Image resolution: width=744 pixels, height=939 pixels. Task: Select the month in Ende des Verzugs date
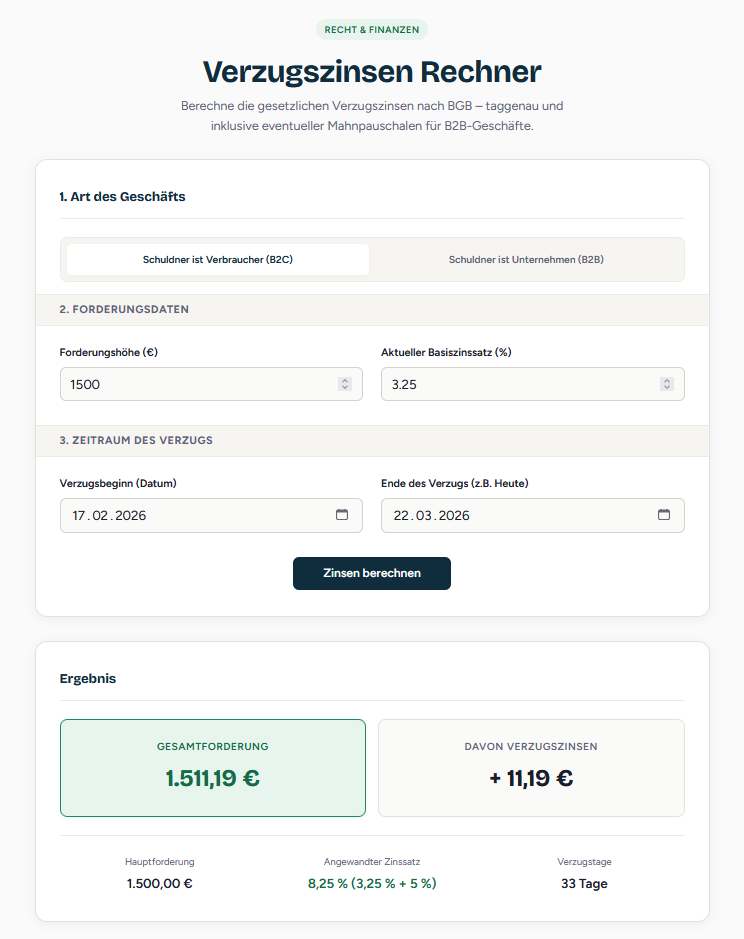pos(424,516)
